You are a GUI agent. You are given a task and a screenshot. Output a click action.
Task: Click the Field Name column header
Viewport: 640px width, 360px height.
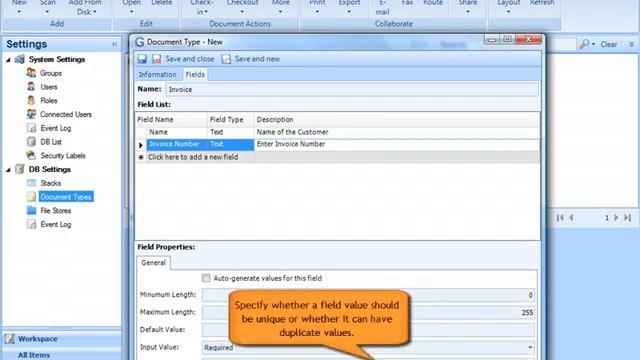[171, 119]
